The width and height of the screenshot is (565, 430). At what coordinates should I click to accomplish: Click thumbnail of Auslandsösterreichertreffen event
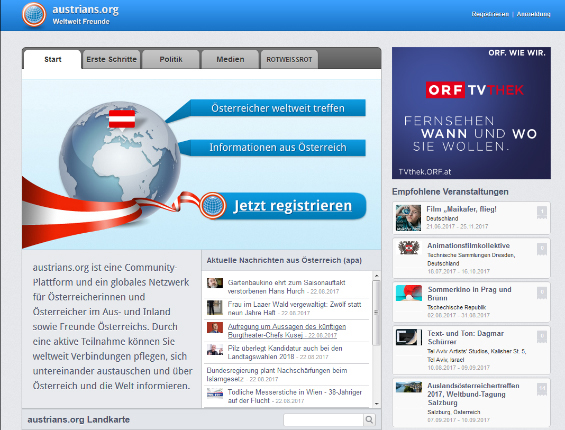[x=409, y=387]
